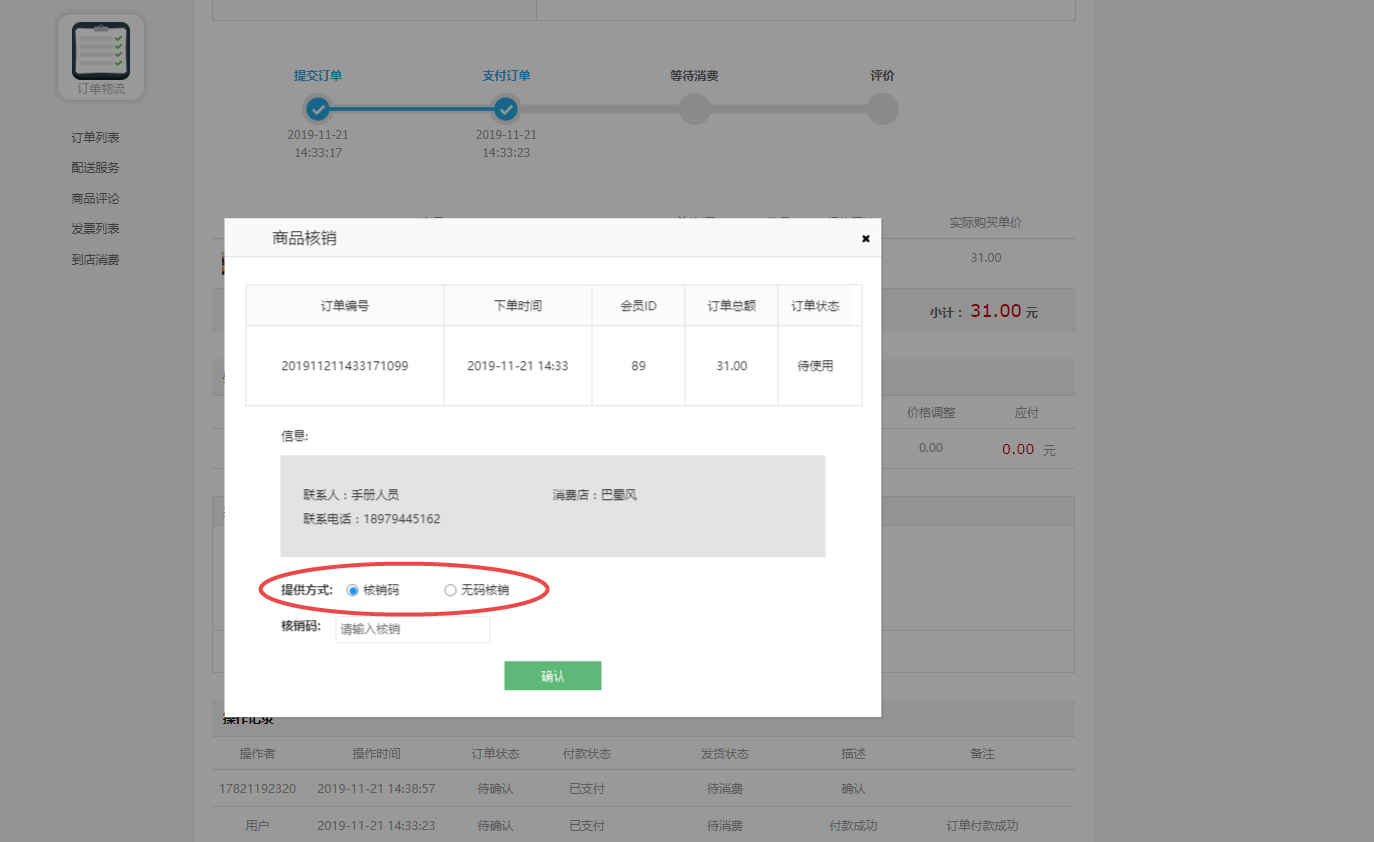Image resolution: width=1374 pixels, height=842 pixels.
Task: Open the 到店消费 sidebar link
Action: coord(94,259)
